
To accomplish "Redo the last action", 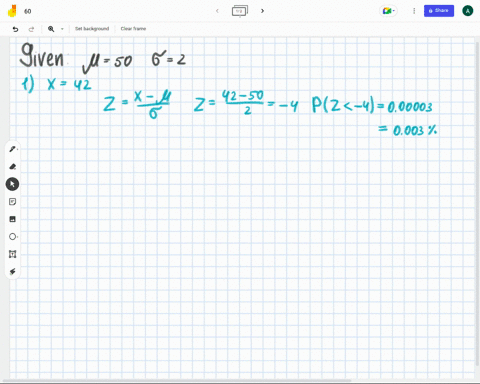I will [x=31, y=29].
